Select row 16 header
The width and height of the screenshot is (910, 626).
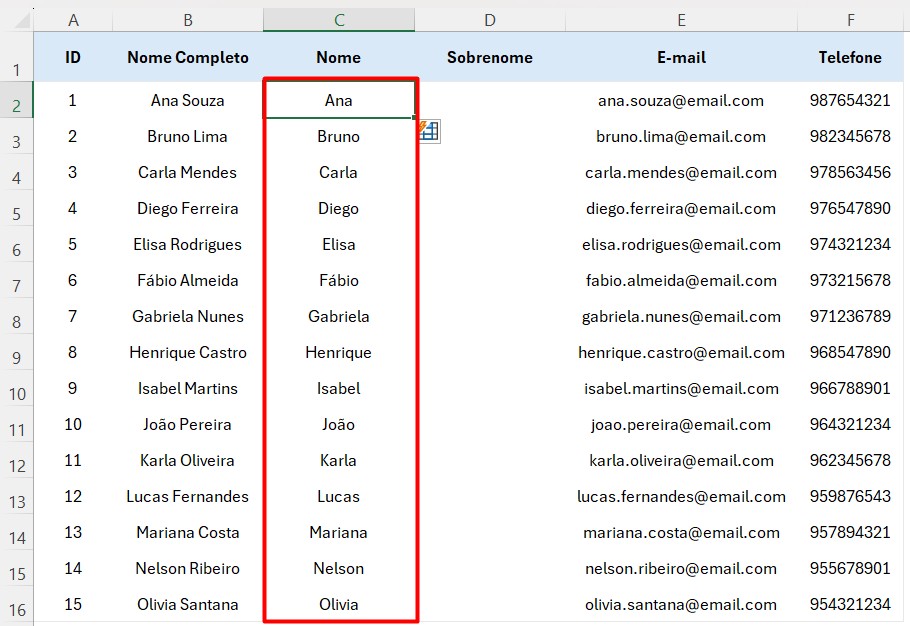pyautogui.click(x=17, y=604)
